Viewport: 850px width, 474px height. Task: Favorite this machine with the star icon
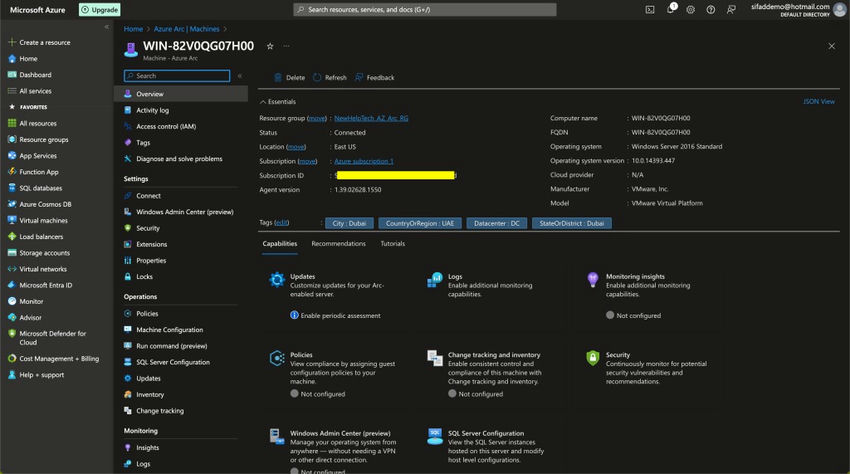pos(270,46)
